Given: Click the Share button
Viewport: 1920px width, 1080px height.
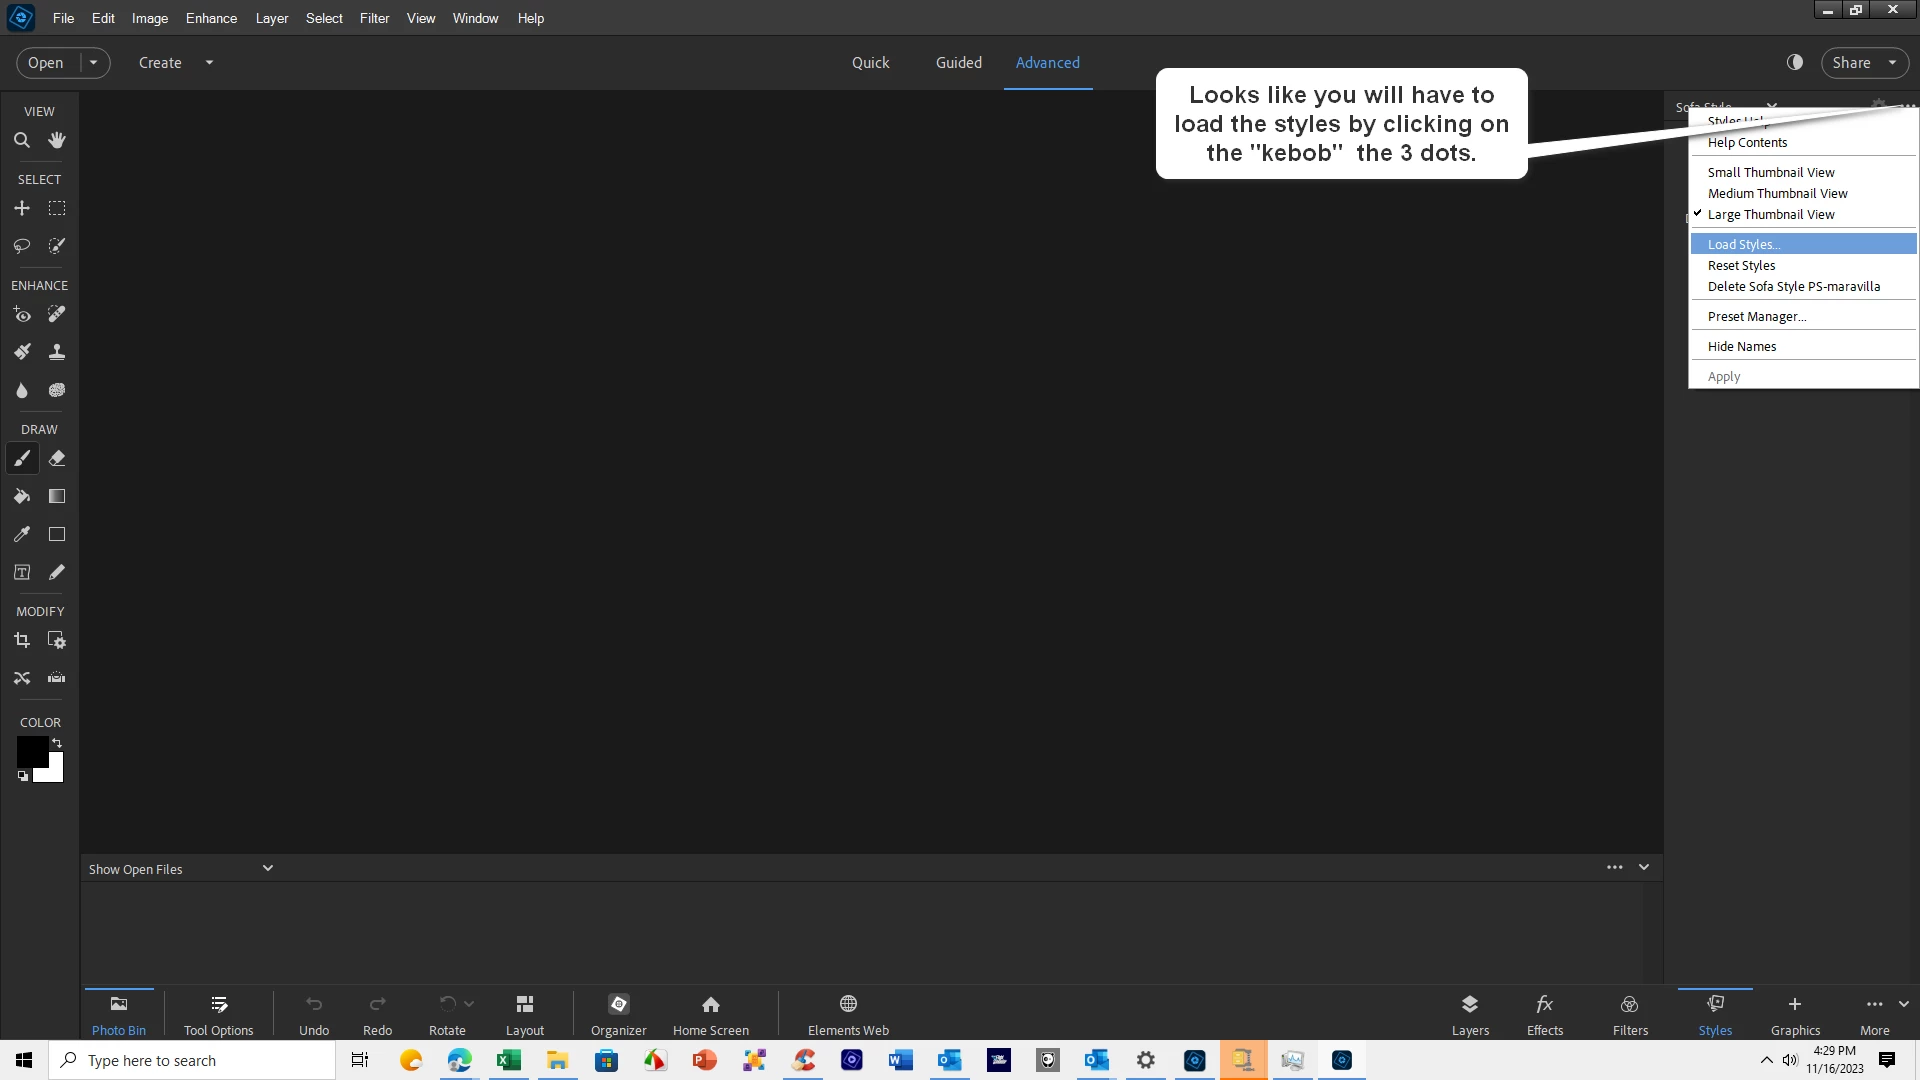Looking at the screenshot, I should [x=1851, y=62].
